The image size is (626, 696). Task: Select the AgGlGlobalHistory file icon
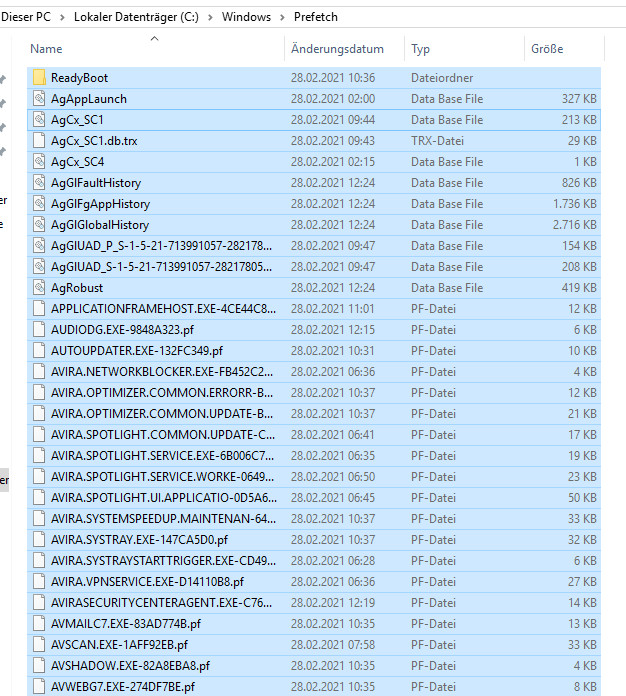[x=39, y=225]
